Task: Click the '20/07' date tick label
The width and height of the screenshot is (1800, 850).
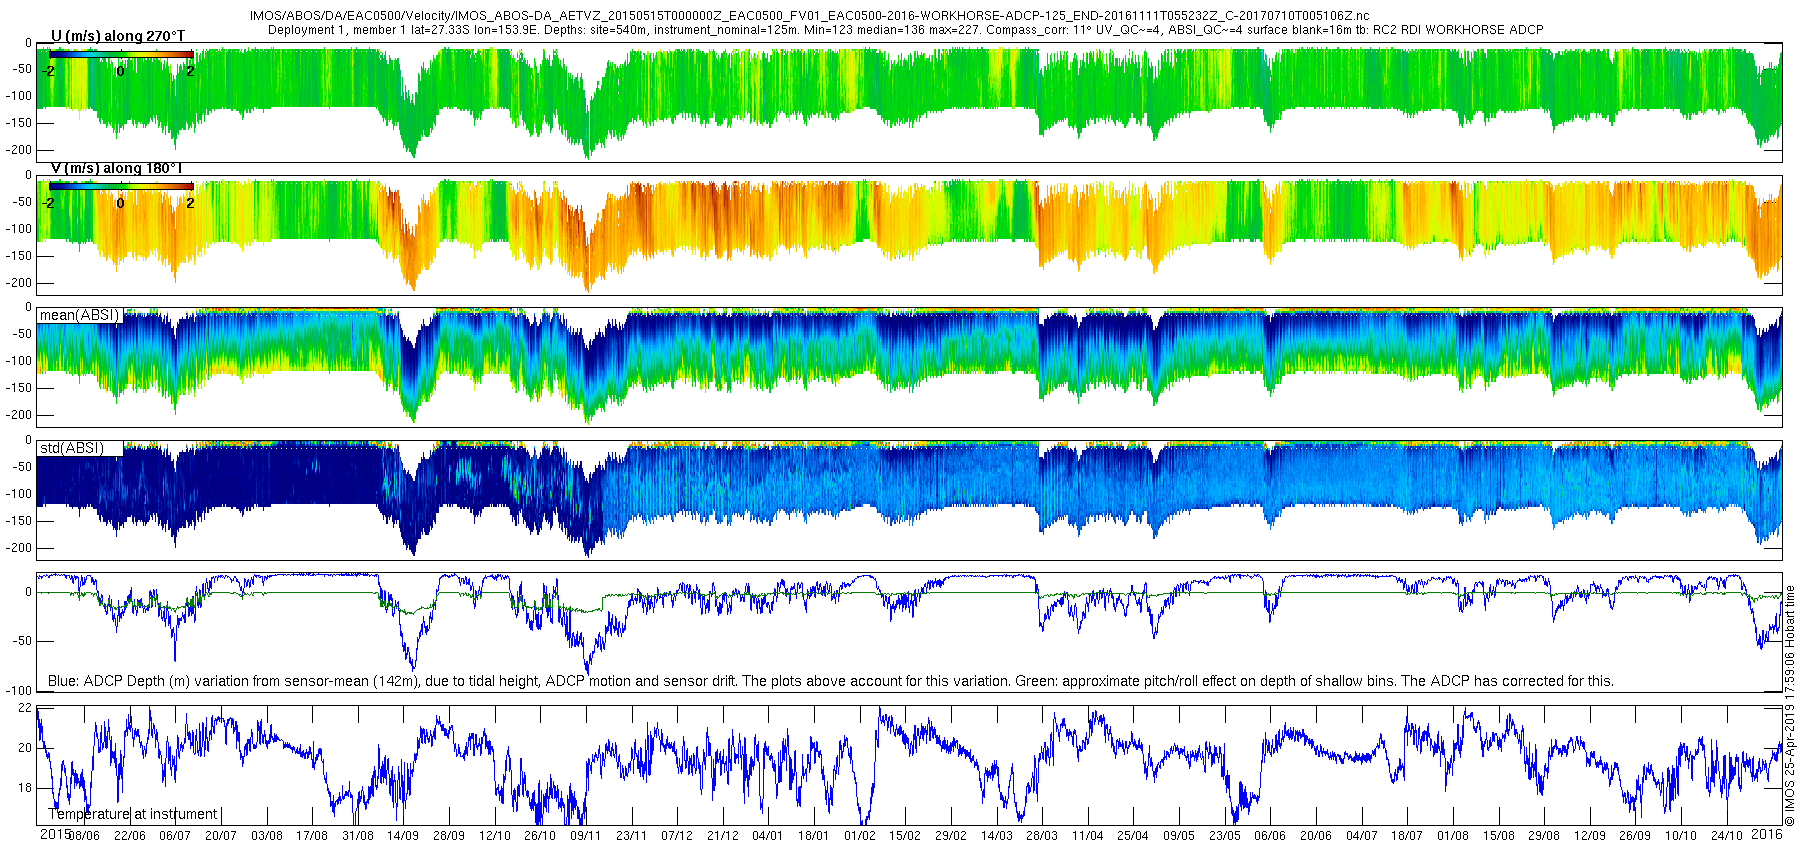Action: (x=221, y=836)
